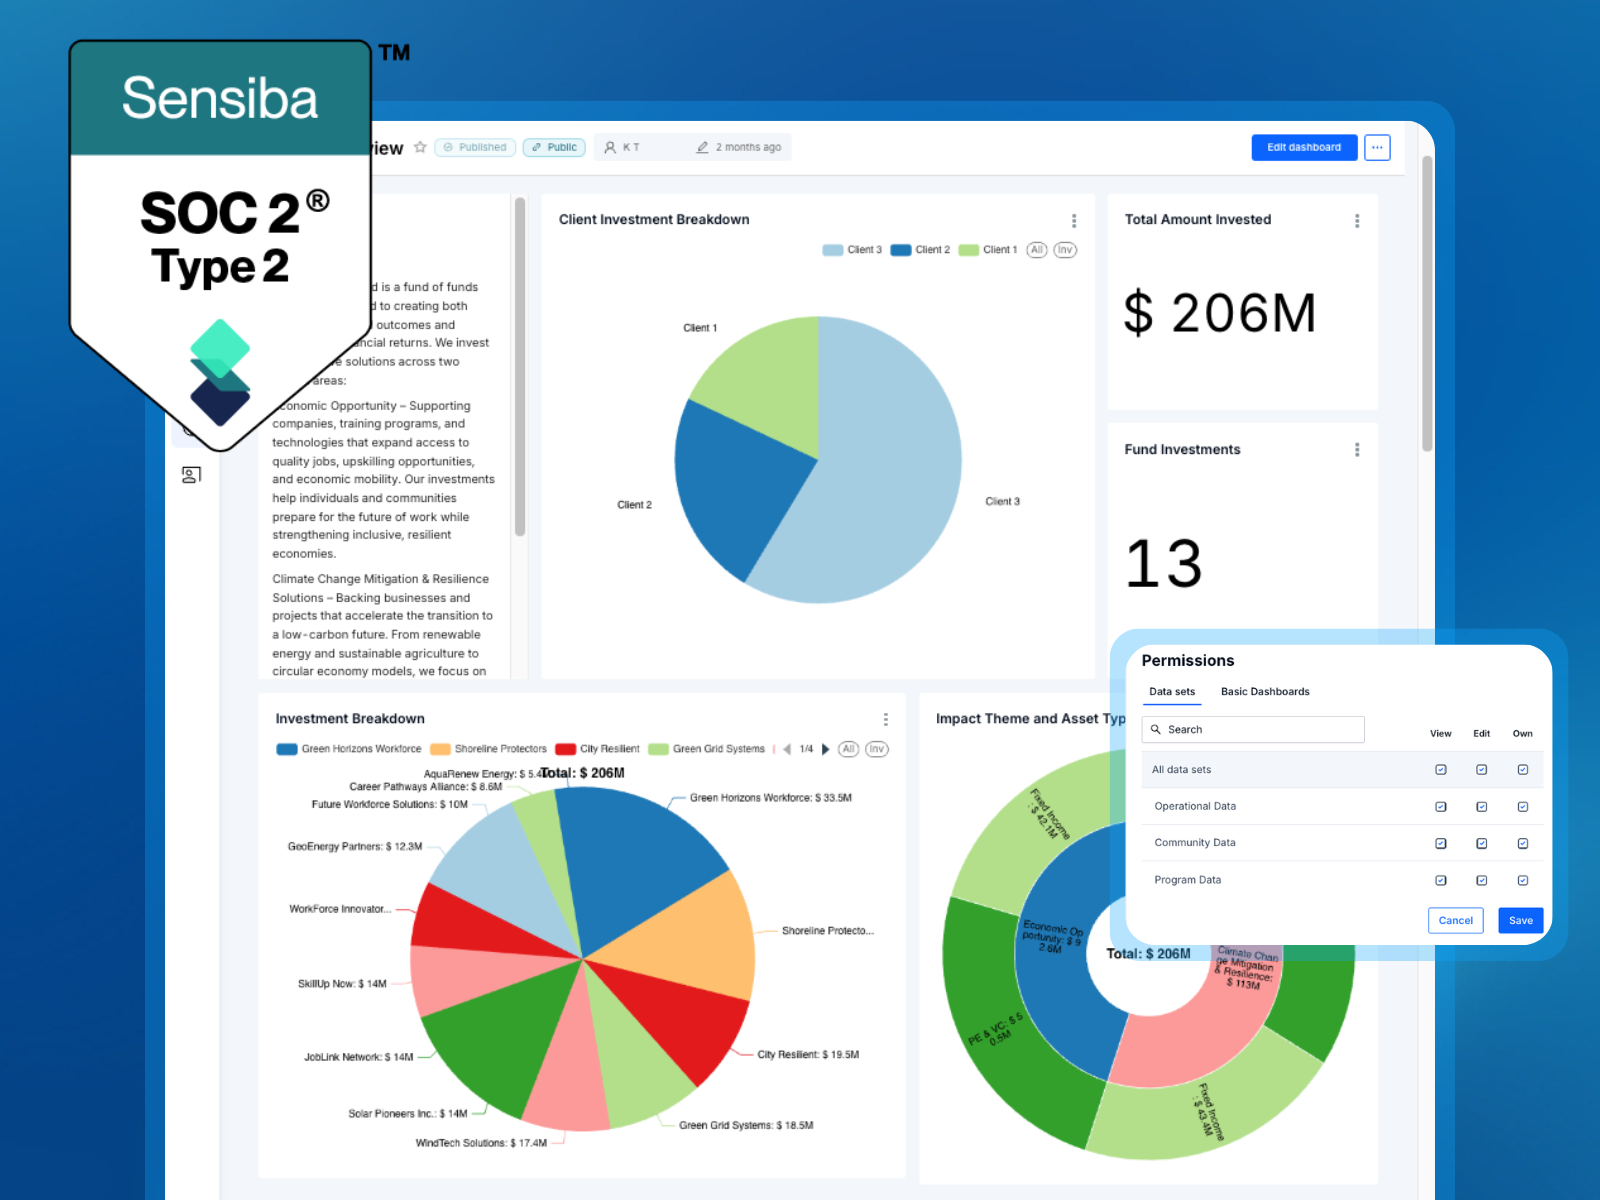Click the edit pencil beside '2 months ago'
1600x1200 pixels.
tap(700, 147)
